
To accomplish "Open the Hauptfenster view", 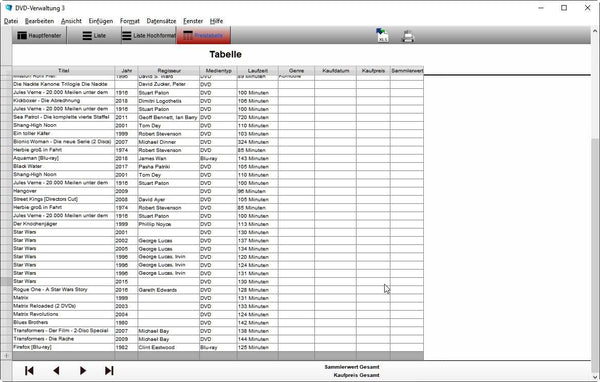I will 39,36.
